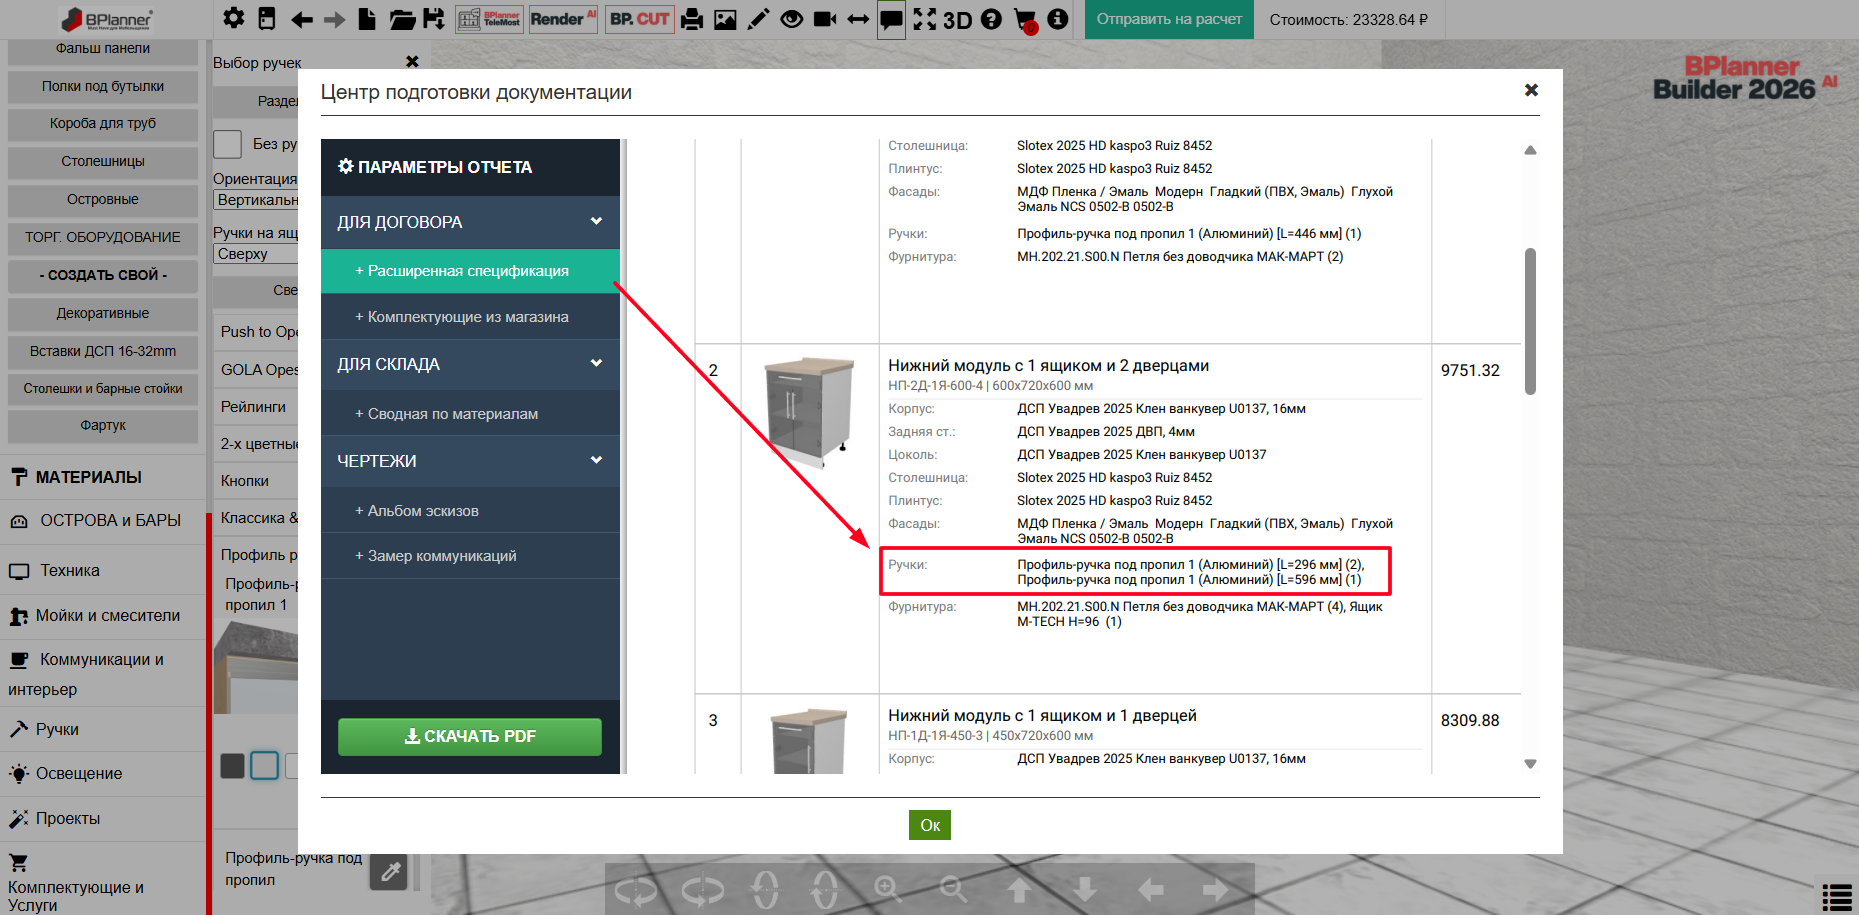Open the drawer handles dropdown showing 'Сверху'
This screenshot has width=1859, height=915.
tap(256, 254)
